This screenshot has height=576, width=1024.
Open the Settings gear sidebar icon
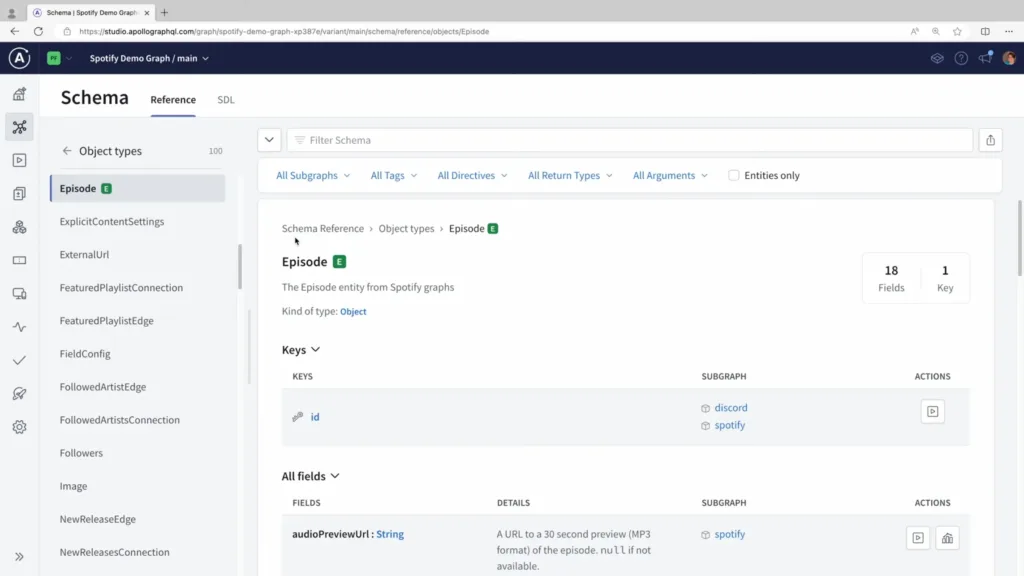[x=20, y=426]
